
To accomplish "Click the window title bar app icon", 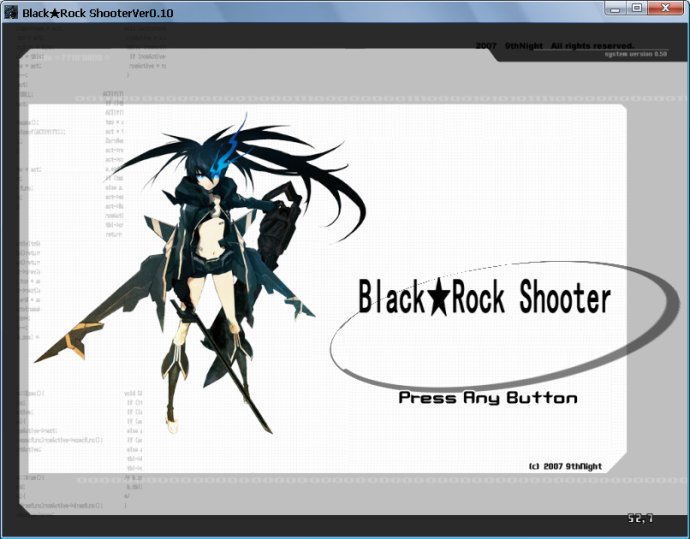I will point(11,12).
